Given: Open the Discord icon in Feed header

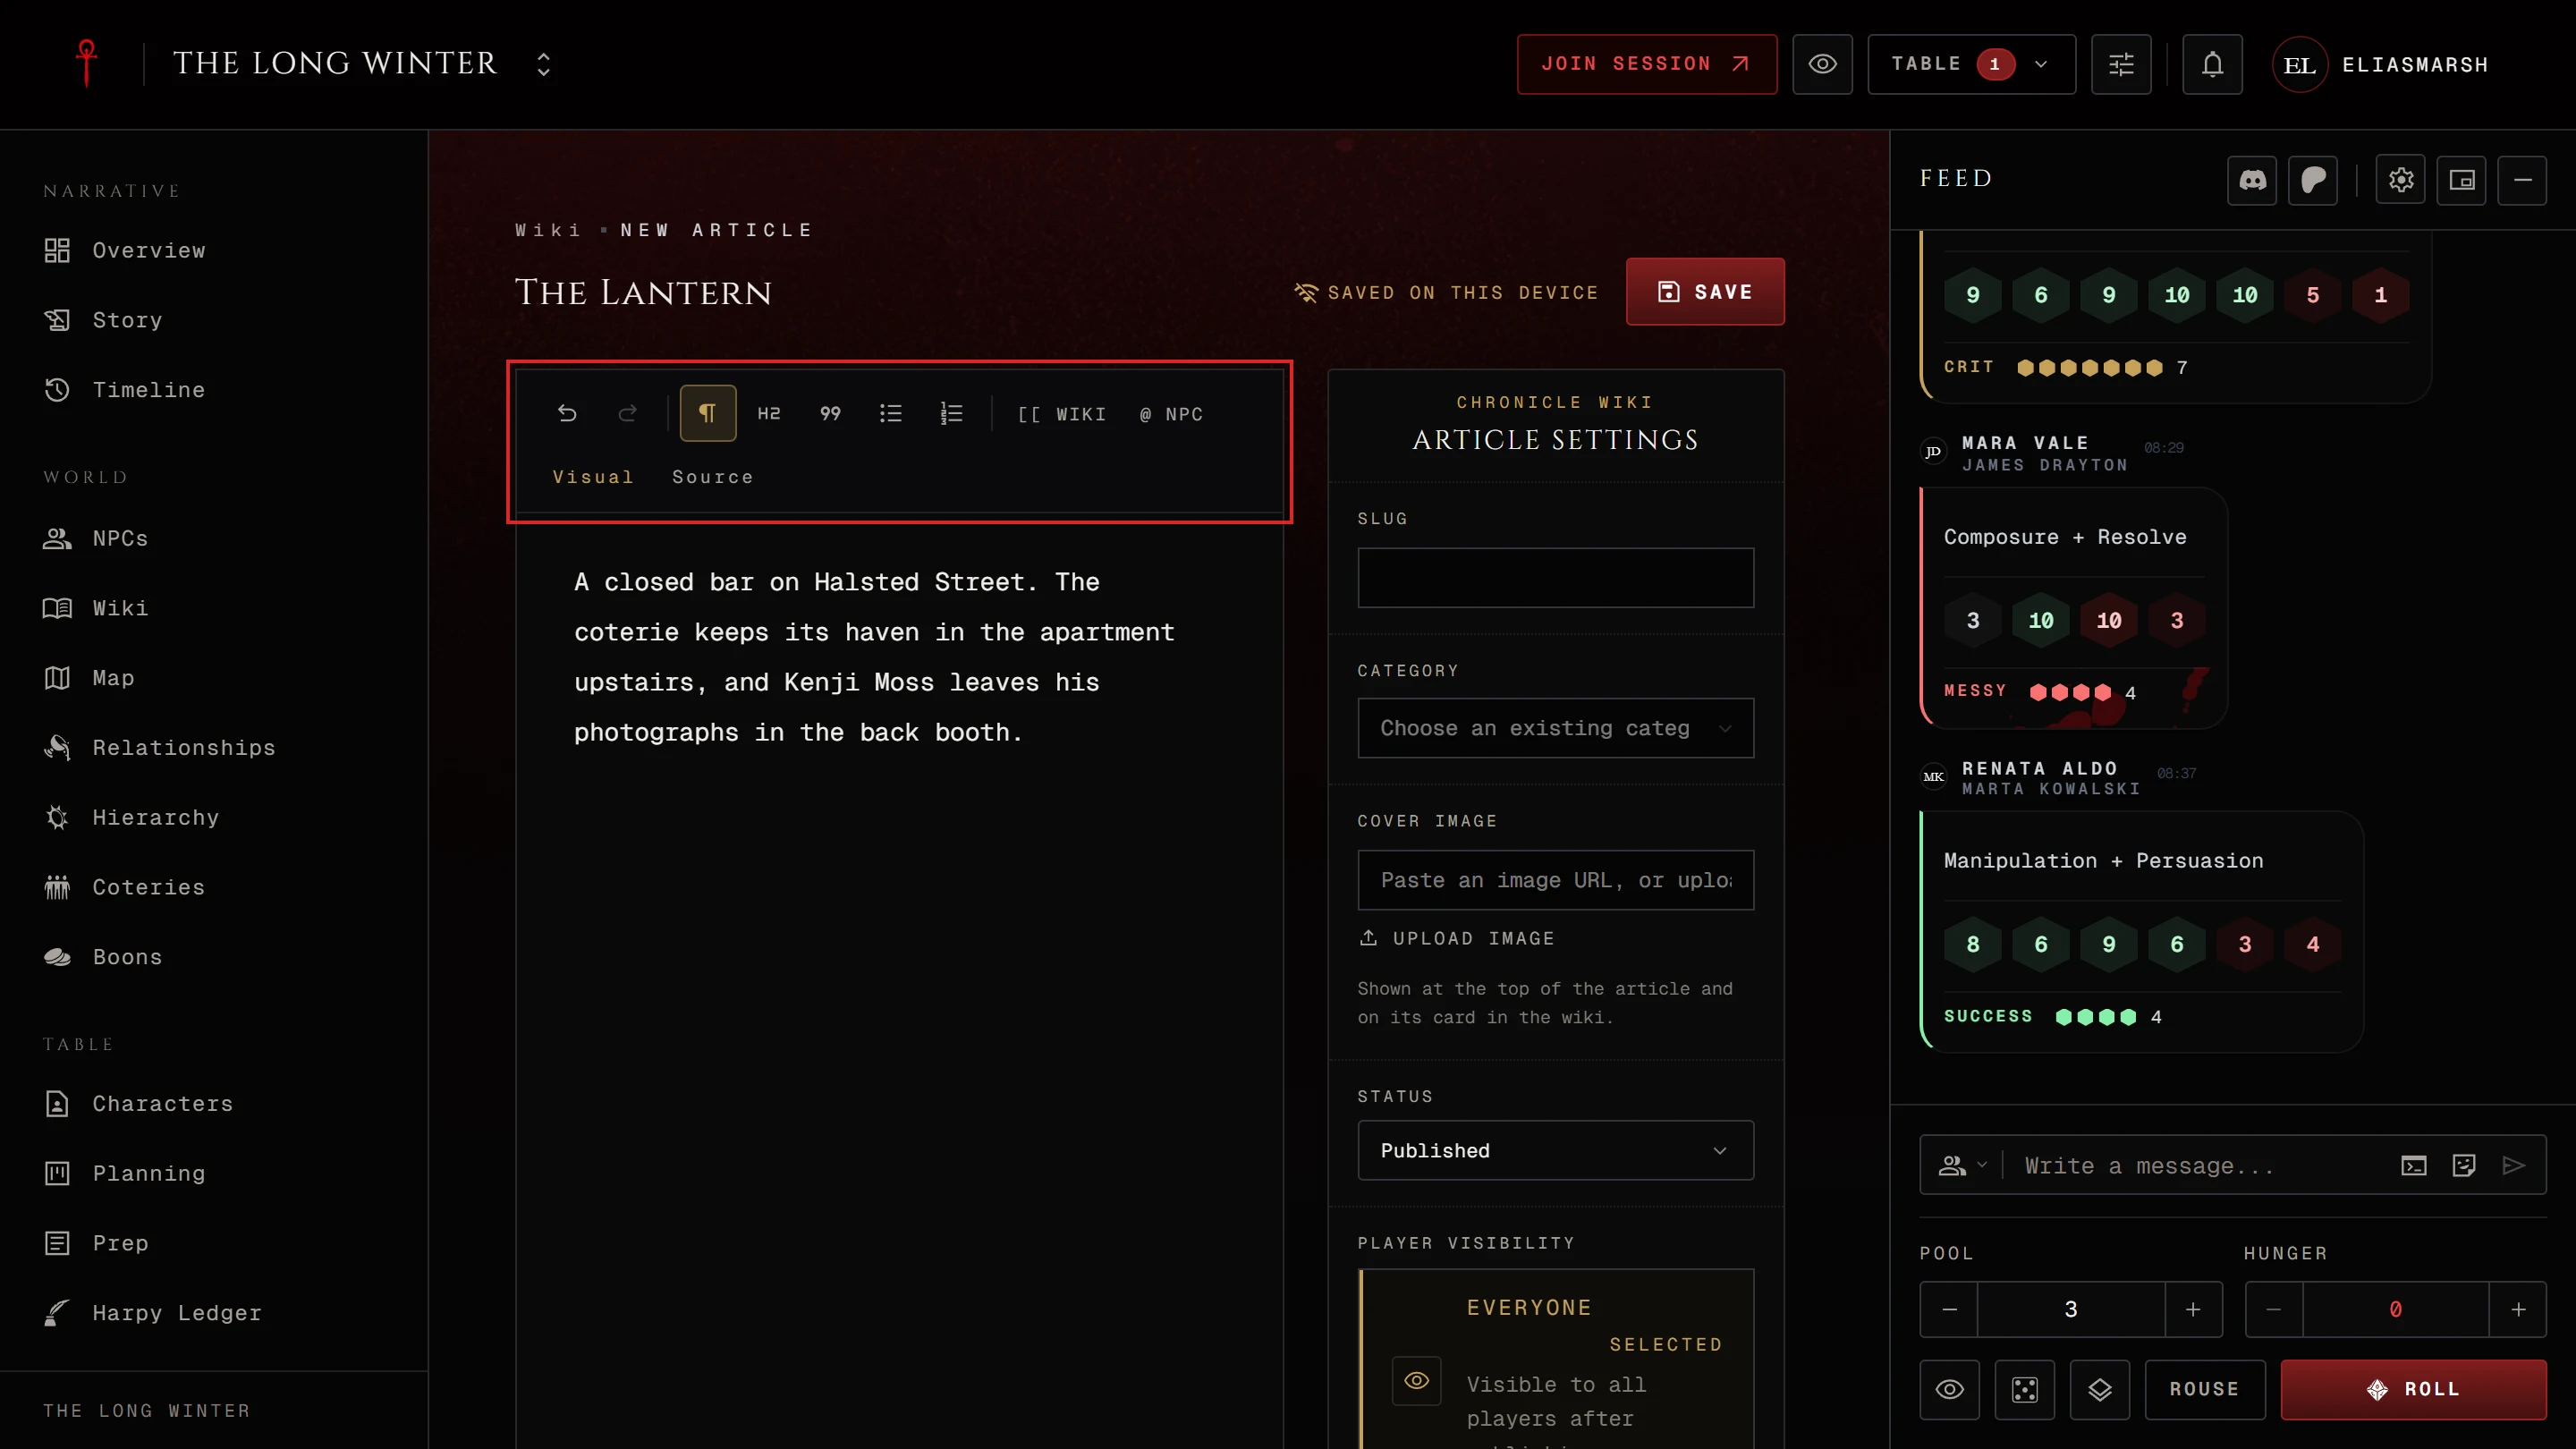Looking at the screenshot, I should (2252, 180).
